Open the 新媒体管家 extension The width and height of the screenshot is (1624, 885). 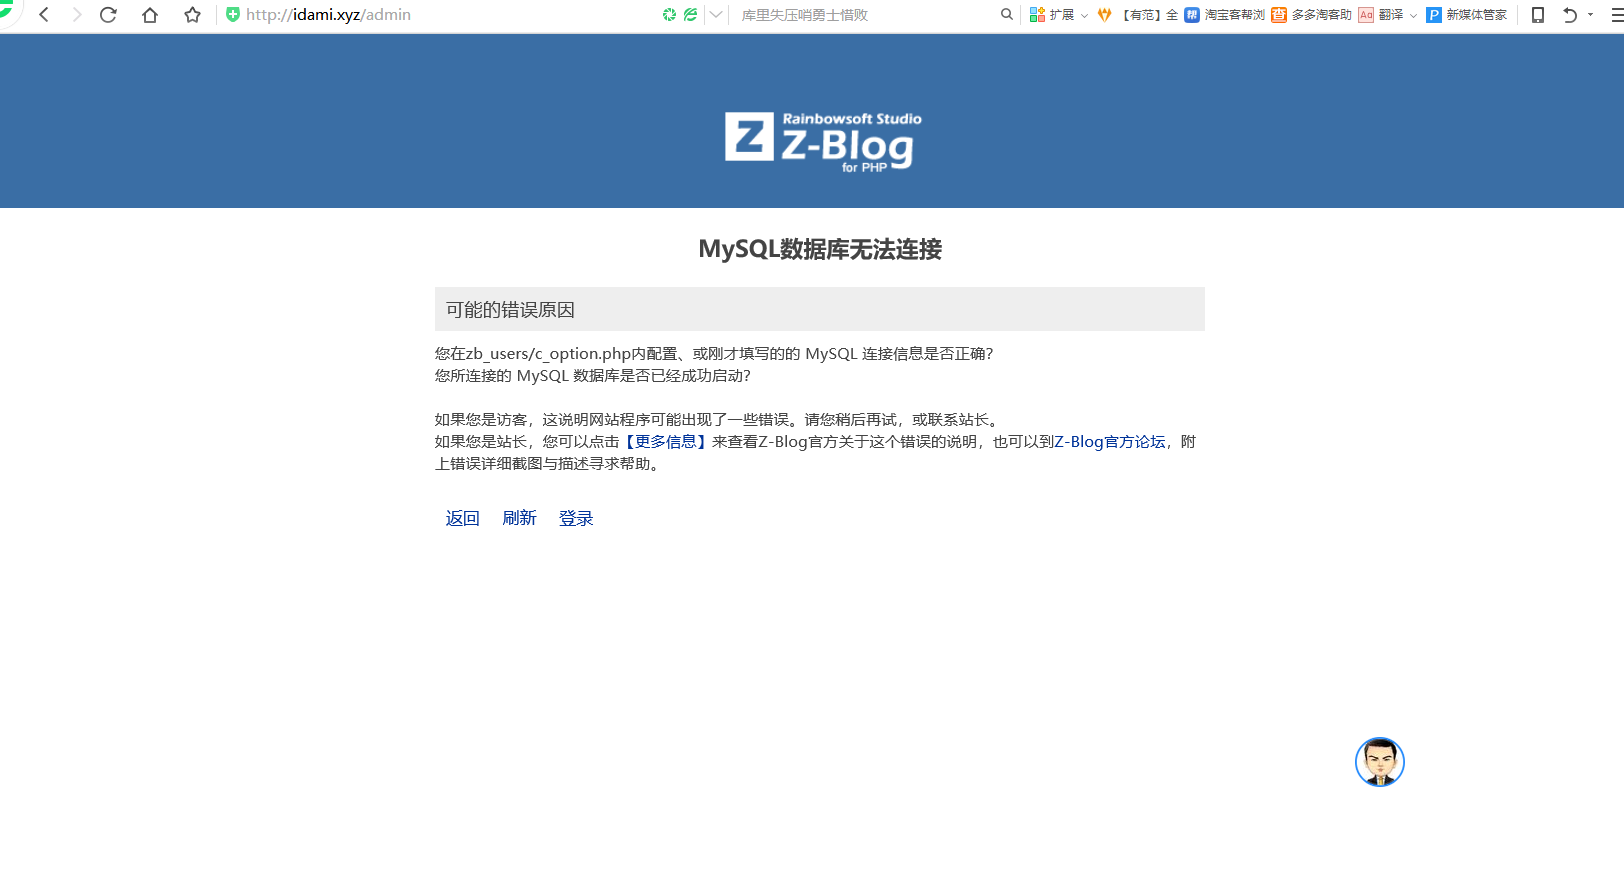point(1467,15)
